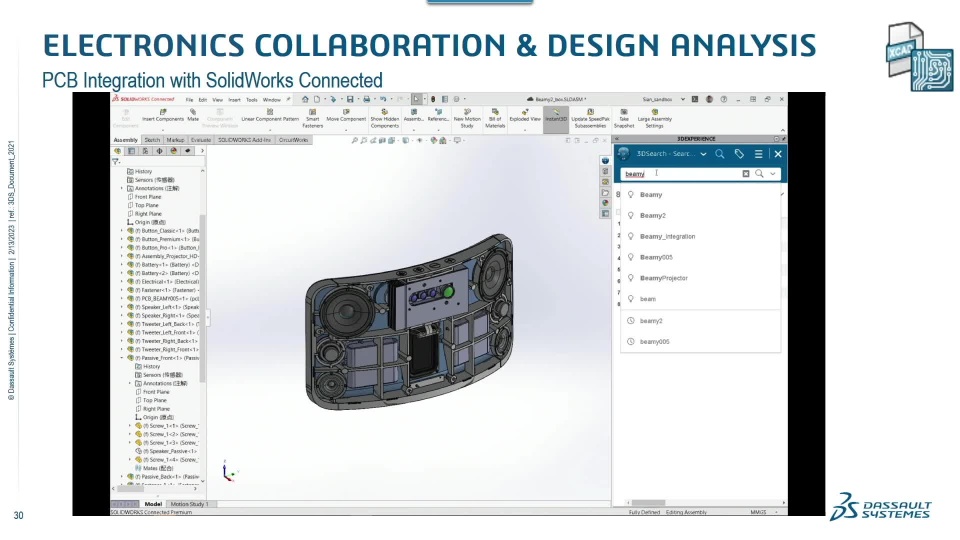
Task: Open the Sian_sandbox dropdown
Action: [683, 99]
